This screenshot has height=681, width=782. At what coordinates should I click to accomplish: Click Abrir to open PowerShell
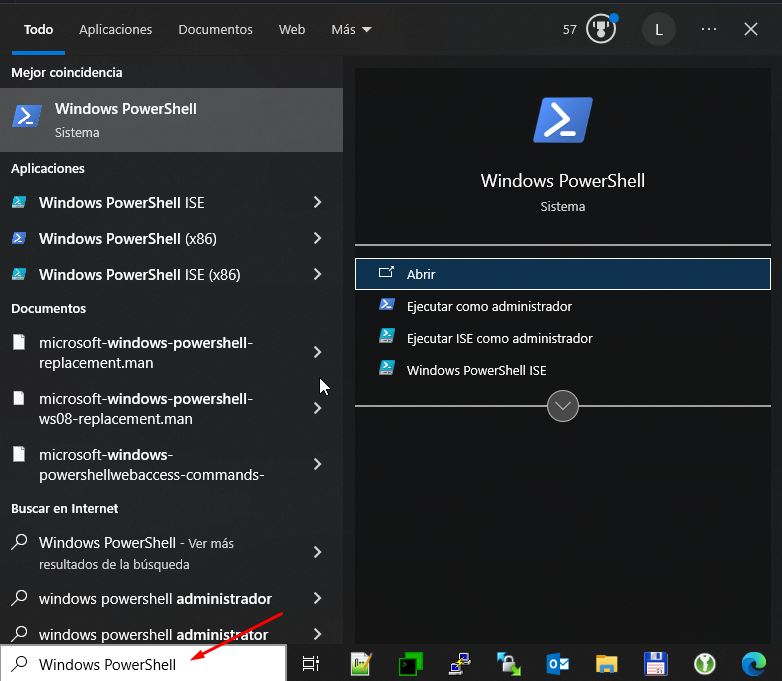pyautogui.click(x=563, y=274)
